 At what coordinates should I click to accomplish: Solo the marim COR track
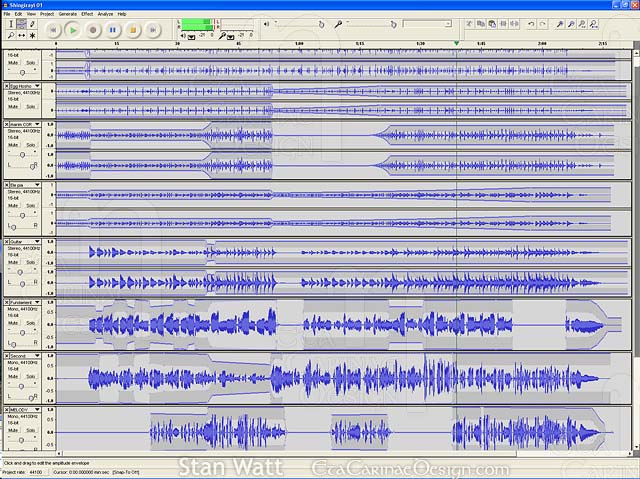[31, 143]
